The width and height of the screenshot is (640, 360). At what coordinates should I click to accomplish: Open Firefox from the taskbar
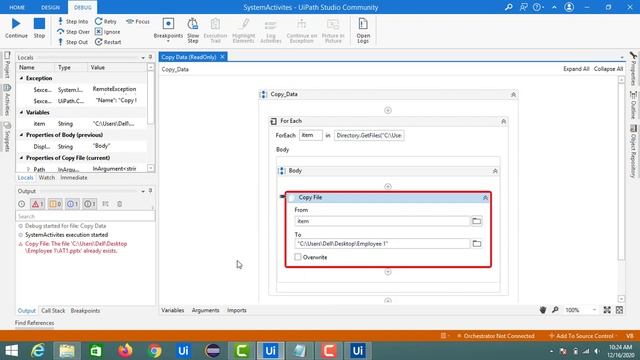(125, 351)
